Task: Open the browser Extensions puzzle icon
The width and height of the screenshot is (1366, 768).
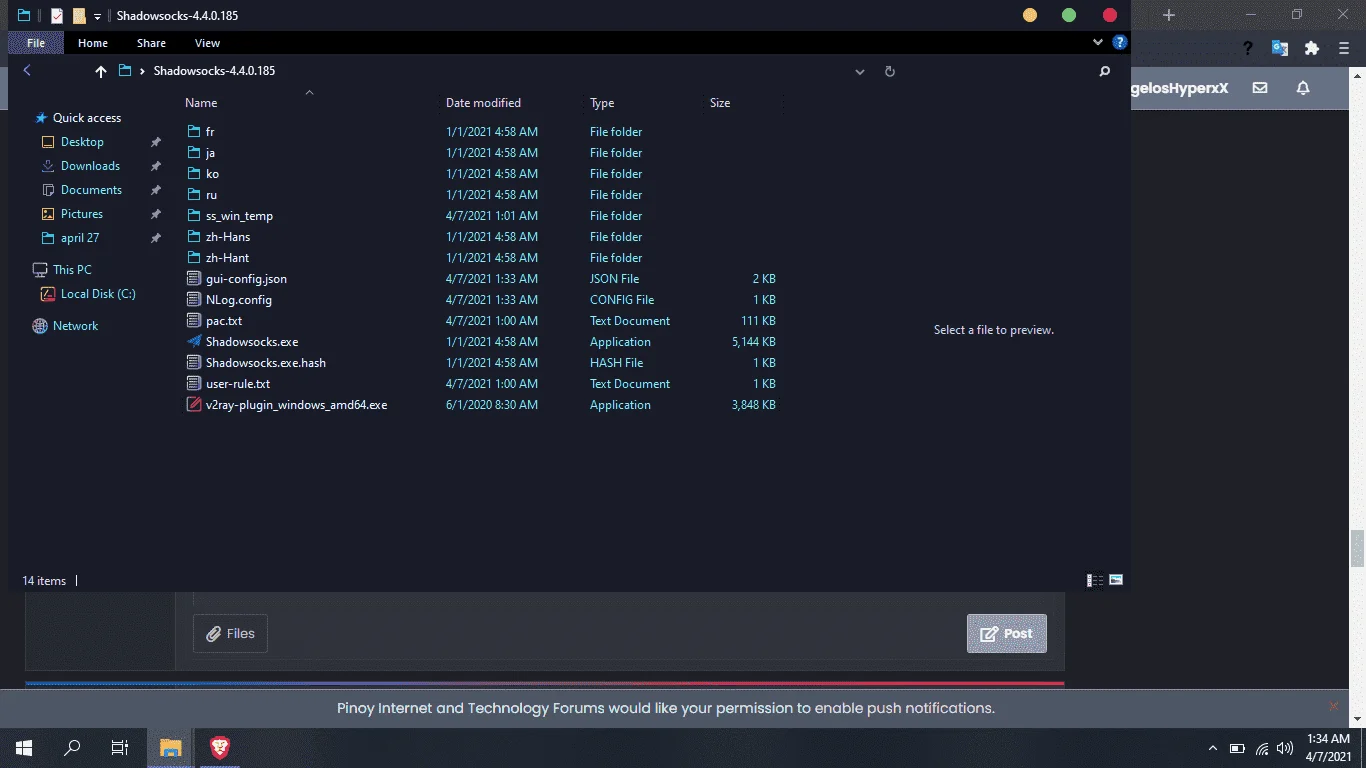Action: tap(1312, 48)
